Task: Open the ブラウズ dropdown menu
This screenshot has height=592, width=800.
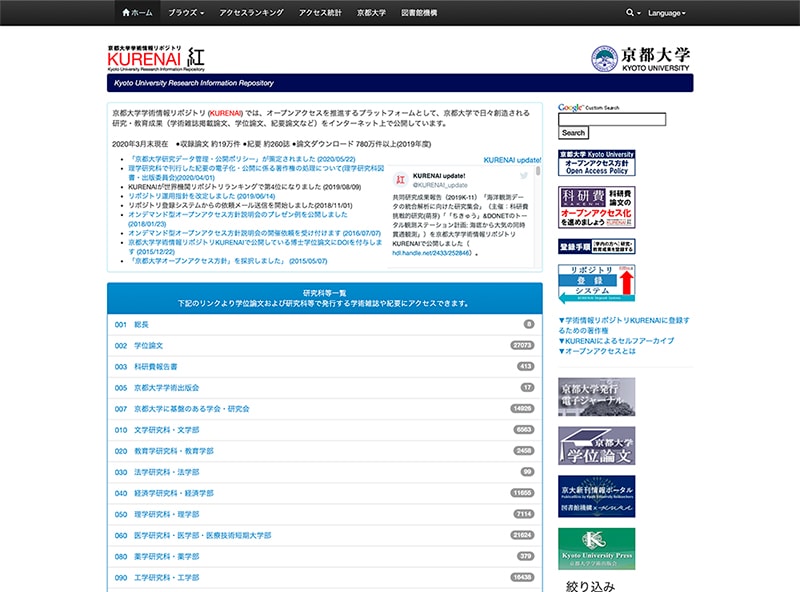Action: [186, 13]
